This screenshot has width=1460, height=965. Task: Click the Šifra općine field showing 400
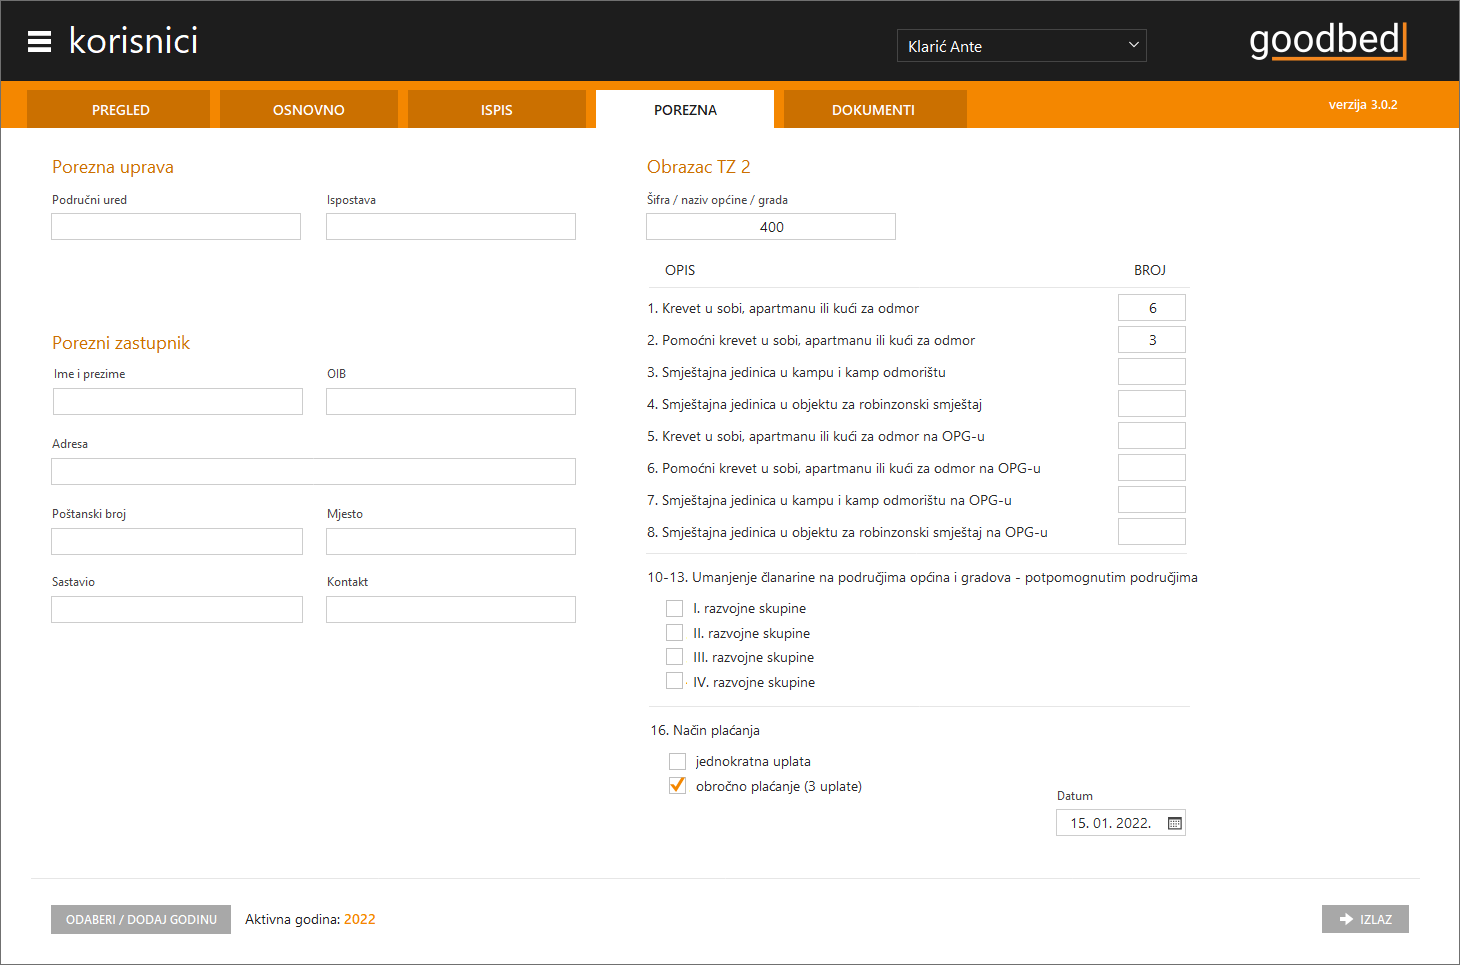[x=771, y=227]
